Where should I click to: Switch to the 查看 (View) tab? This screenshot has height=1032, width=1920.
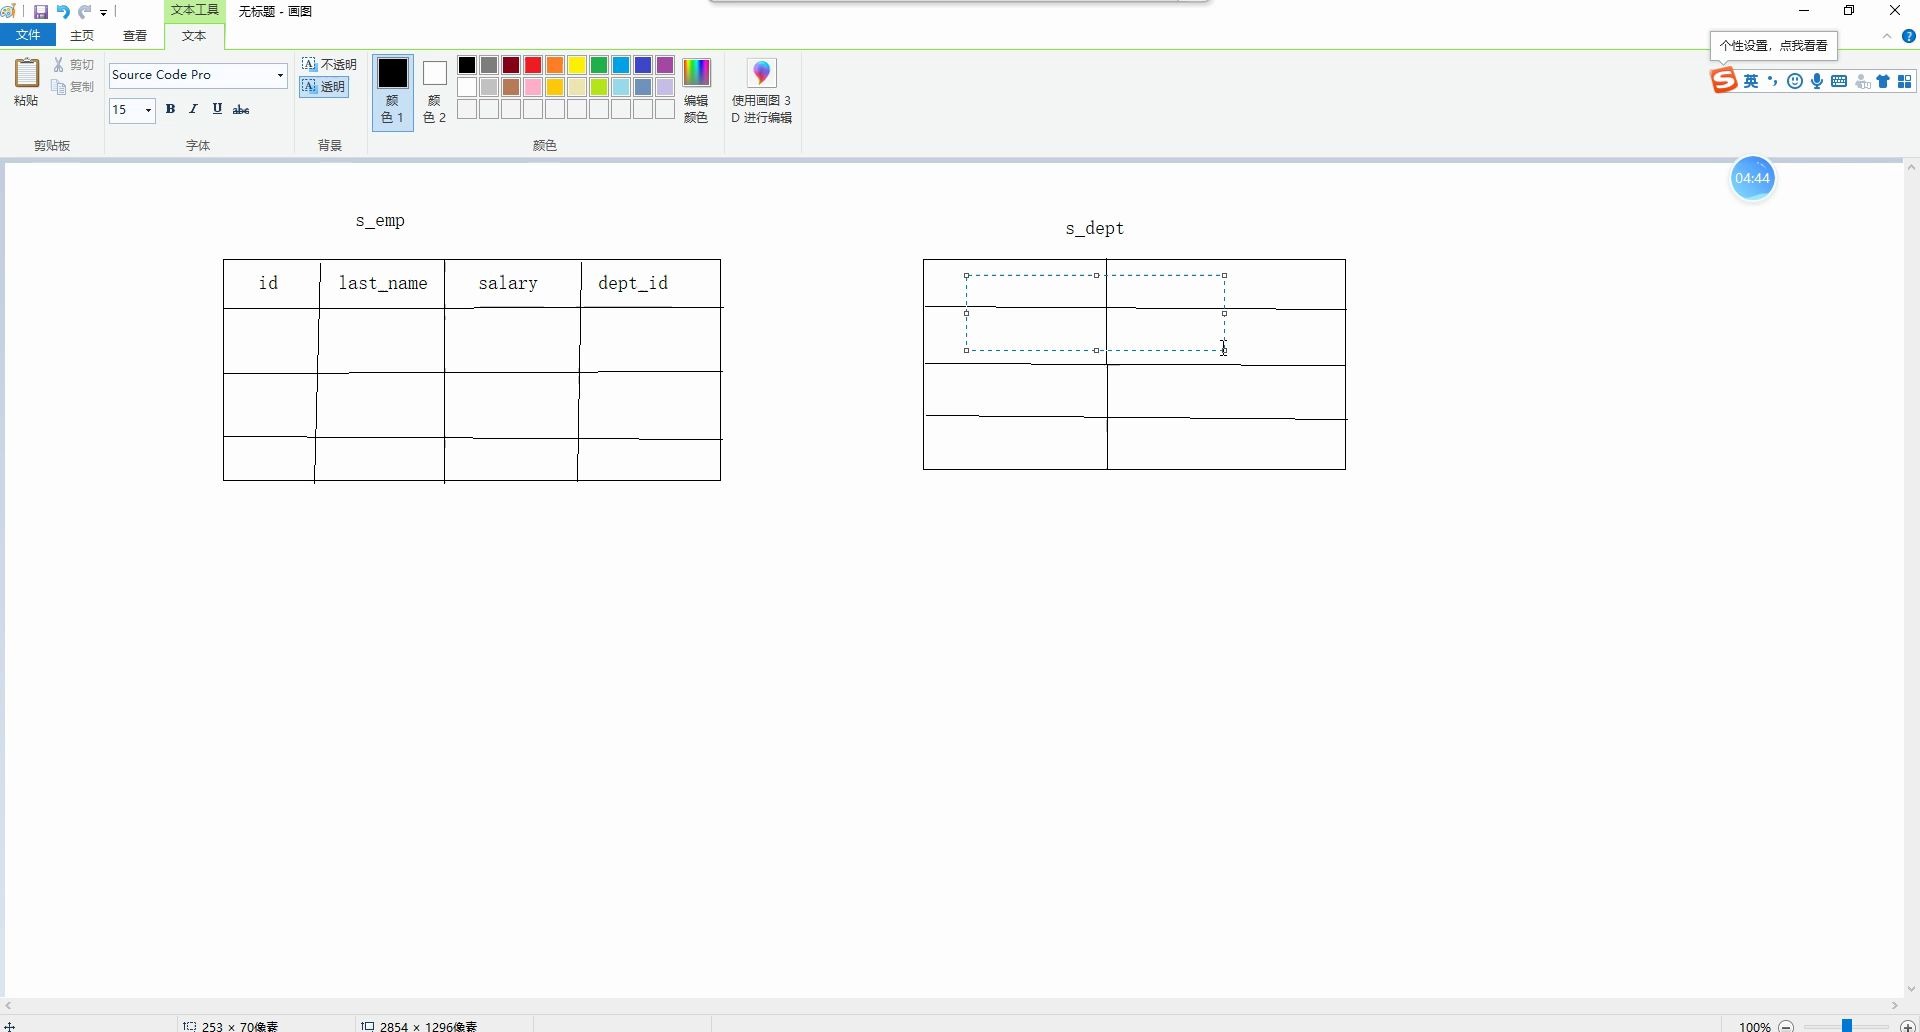tap(135, 36)
